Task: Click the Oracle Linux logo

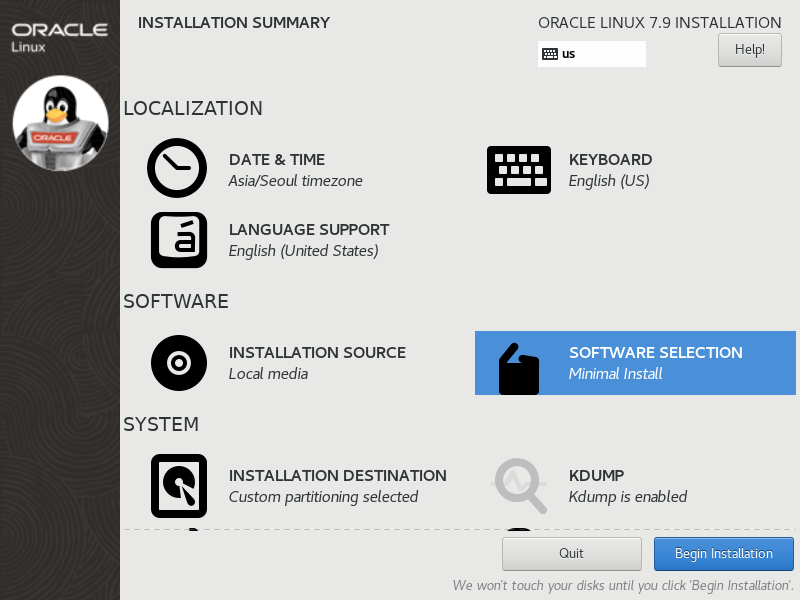Action: pyautogui.click(x=60, y=37)
